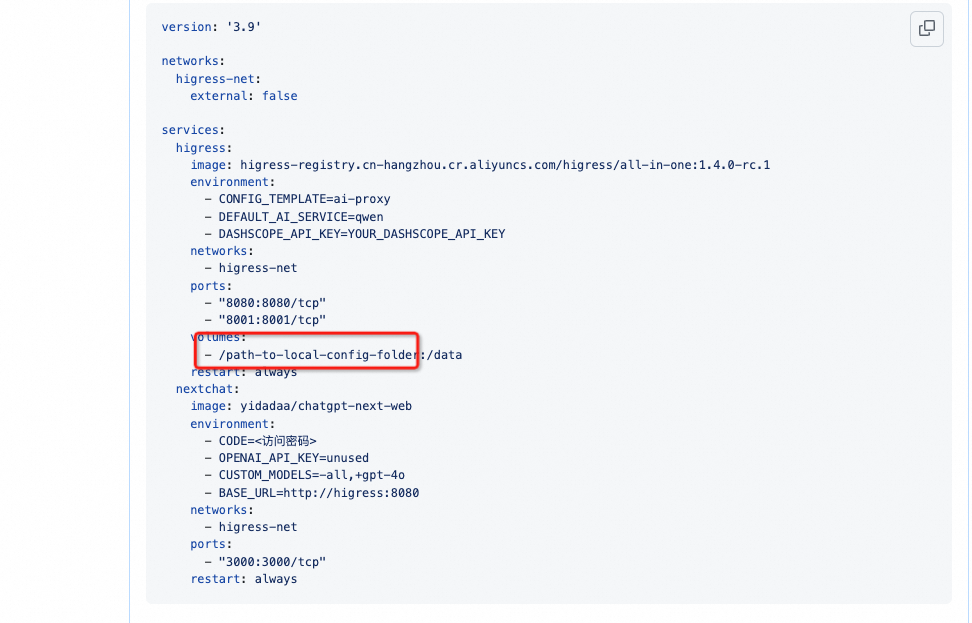Click the yidadaa/chatgpt-next-web image name

(x=326, y=407)
